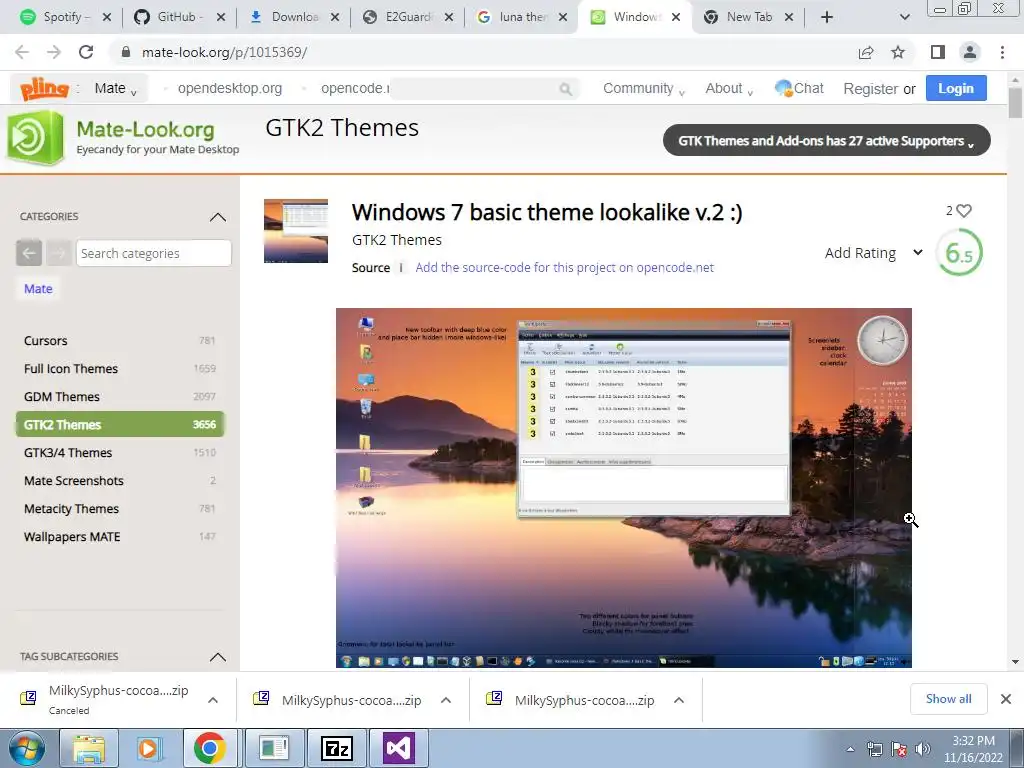Click the Search categories field
Screen dimensions: 1024x768
tap(153, 253)
